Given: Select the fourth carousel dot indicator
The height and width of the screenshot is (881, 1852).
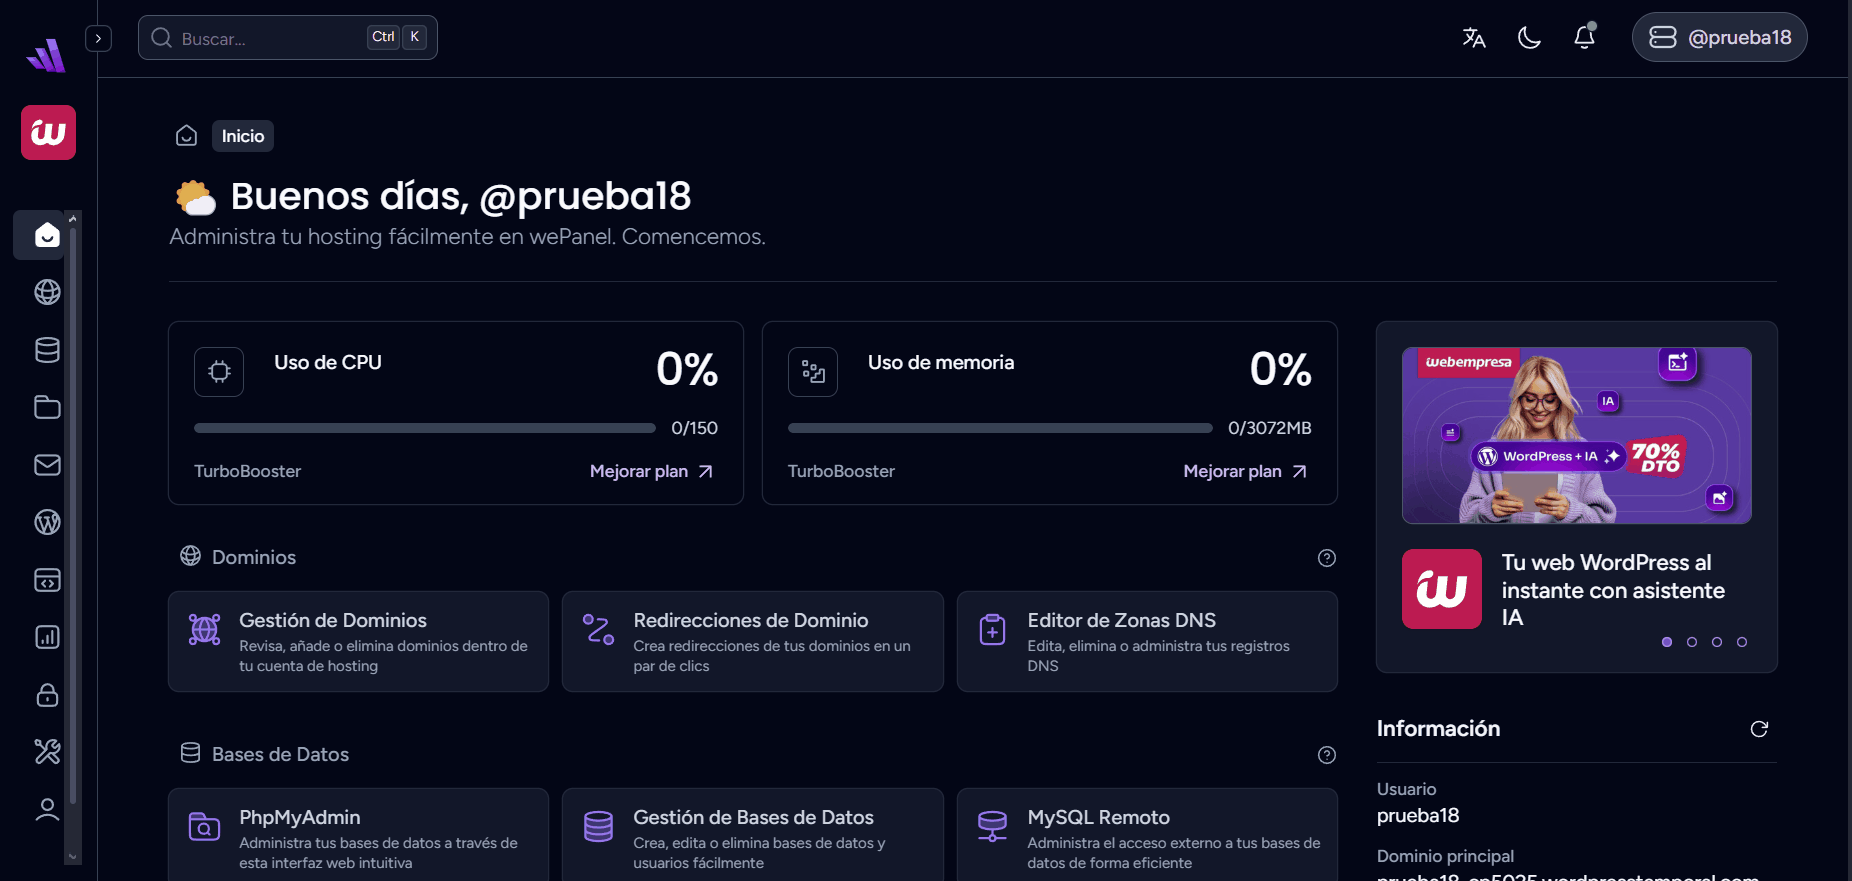Looking at the screenshot, I should 1742,642.
